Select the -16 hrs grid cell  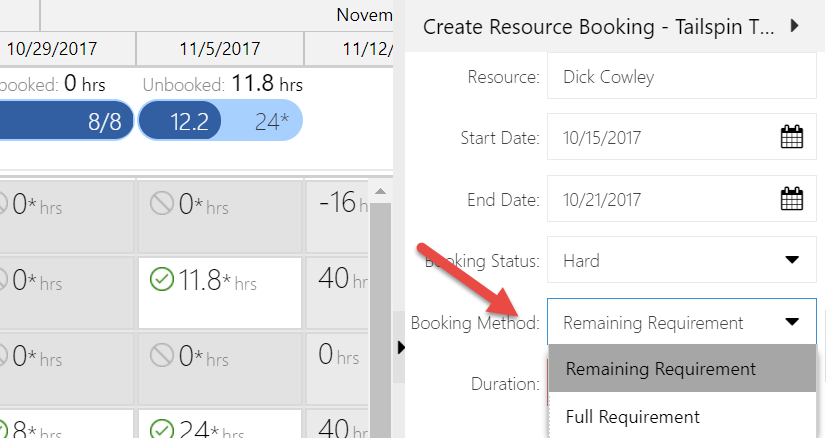[x=338, y=205]
